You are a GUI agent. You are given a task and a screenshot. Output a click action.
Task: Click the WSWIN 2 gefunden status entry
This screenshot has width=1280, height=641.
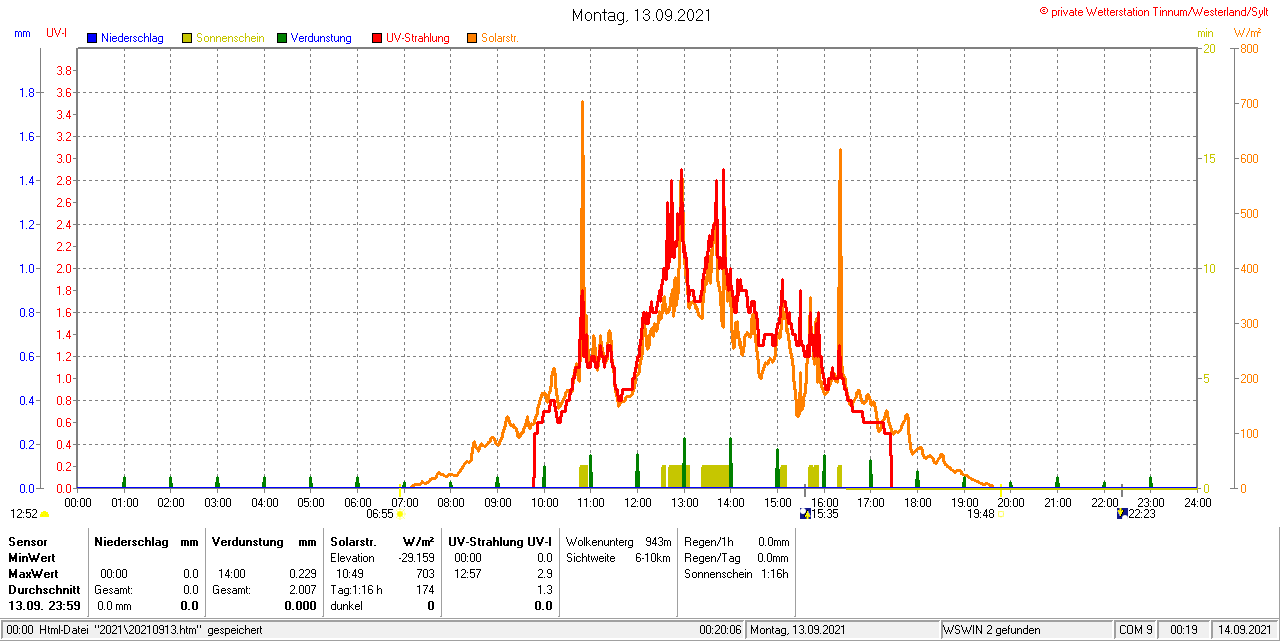pyautogui.click(x=992, y=630)
